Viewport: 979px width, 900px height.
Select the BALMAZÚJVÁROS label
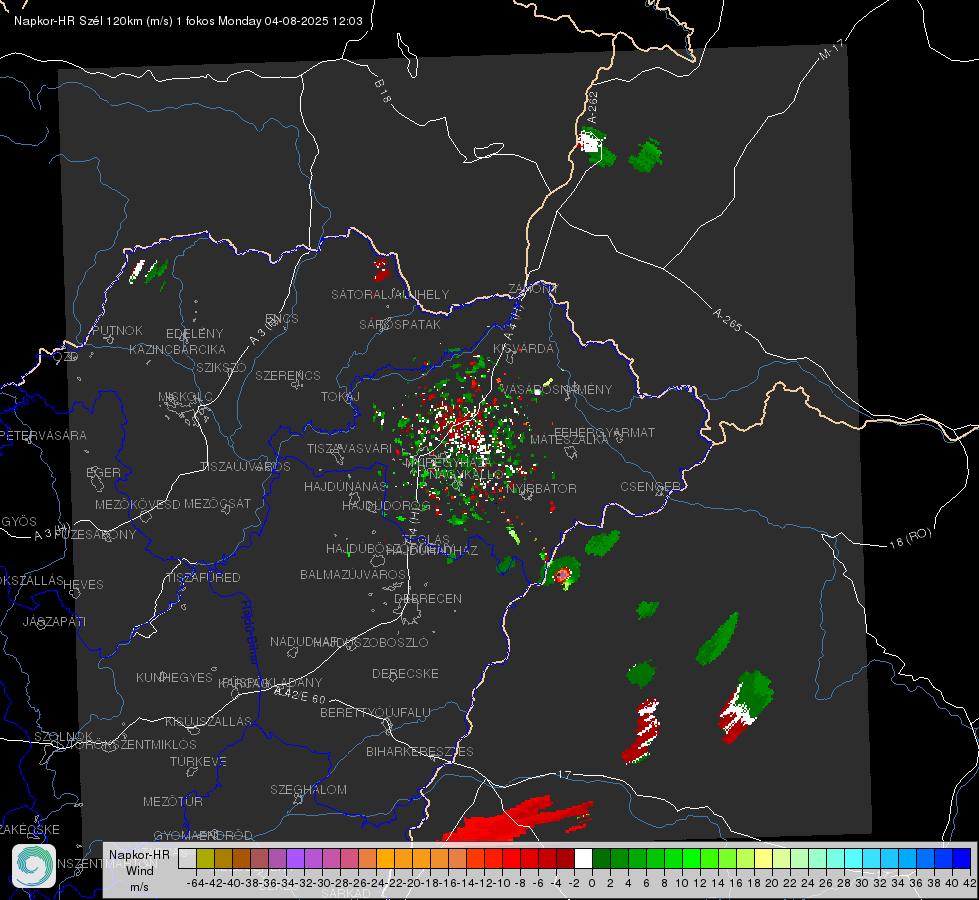pos(353,574)
